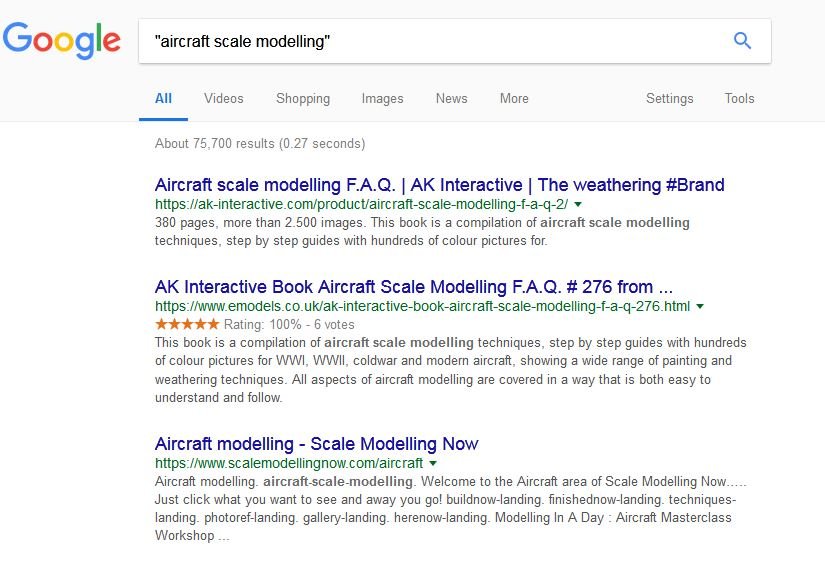Image resolution: width=825 pixels, height=568 pixels.
Task: Click the search query input field
Action: point(430,41)
